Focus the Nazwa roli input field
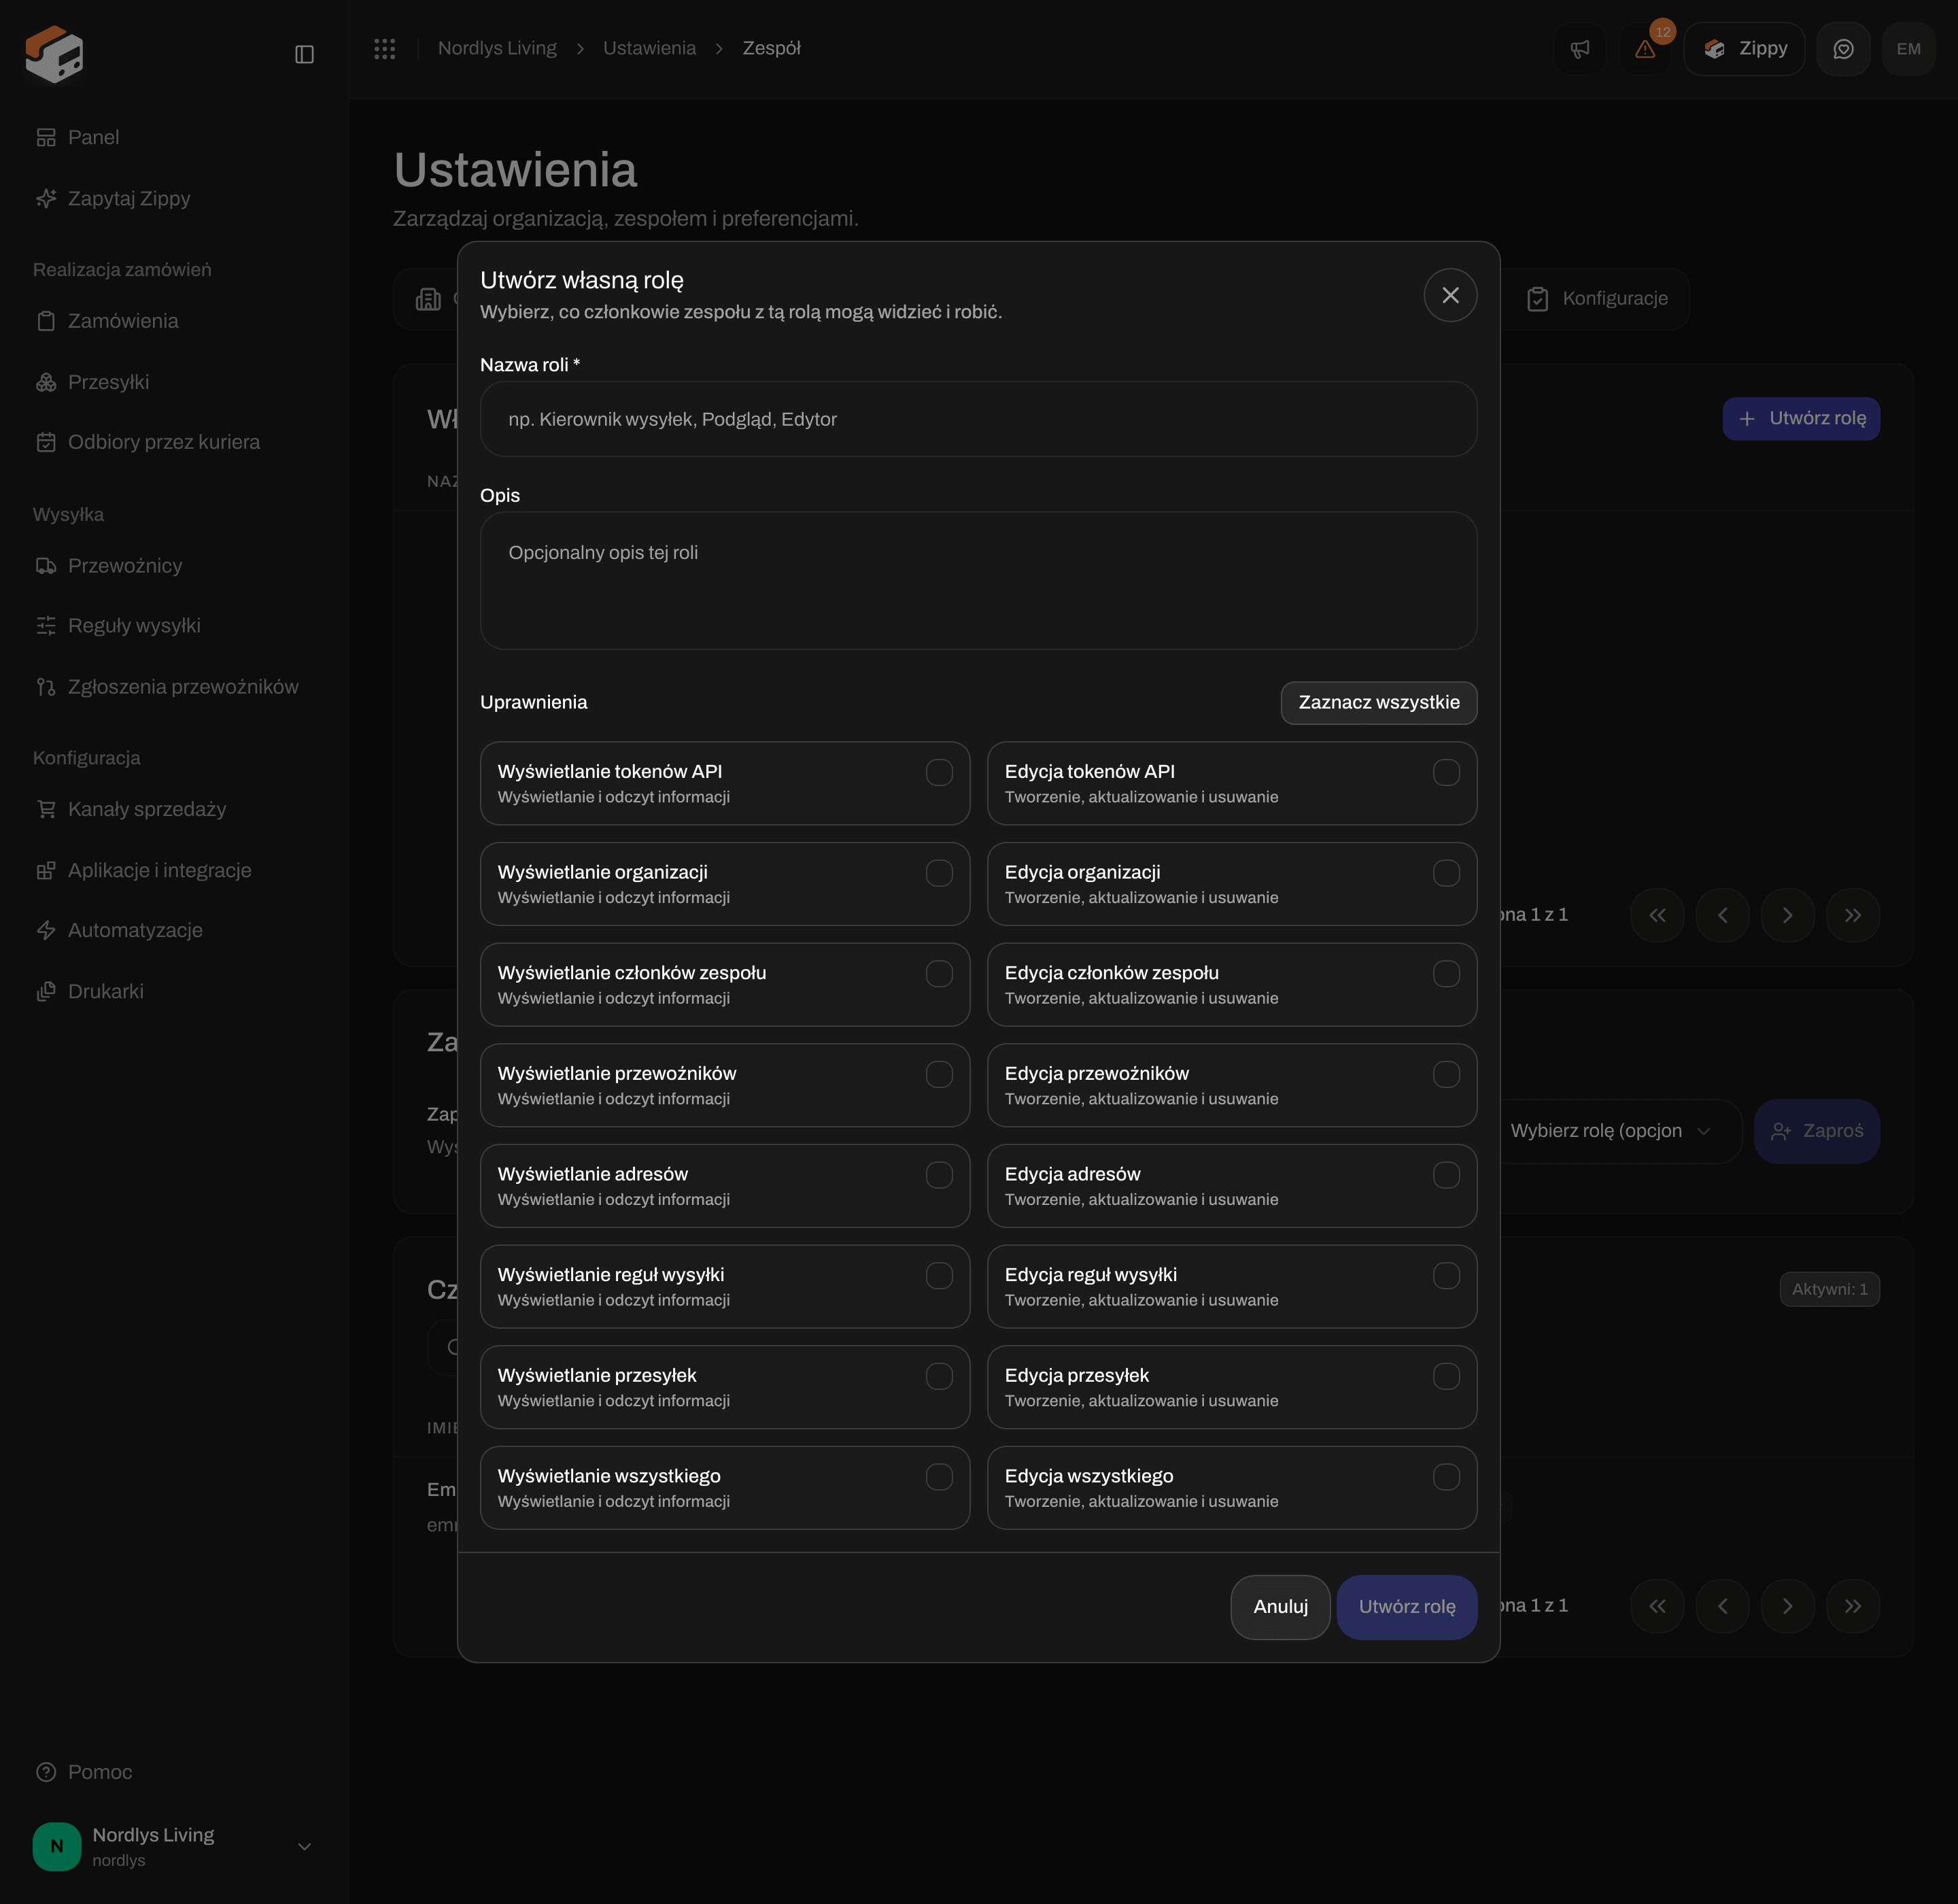The image size is (1958, 1904). point(978,419)
